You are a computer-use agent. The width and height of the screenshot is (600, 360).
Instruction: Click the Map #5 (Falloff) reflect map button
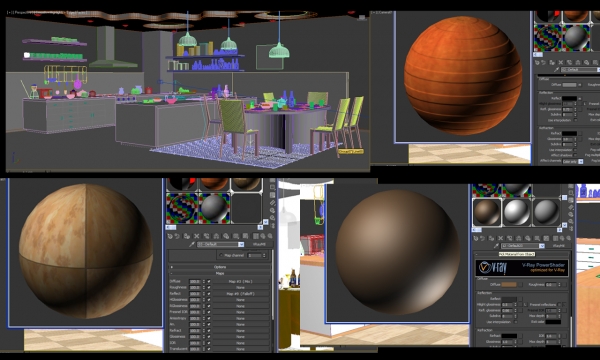click(x=240, y=293)
